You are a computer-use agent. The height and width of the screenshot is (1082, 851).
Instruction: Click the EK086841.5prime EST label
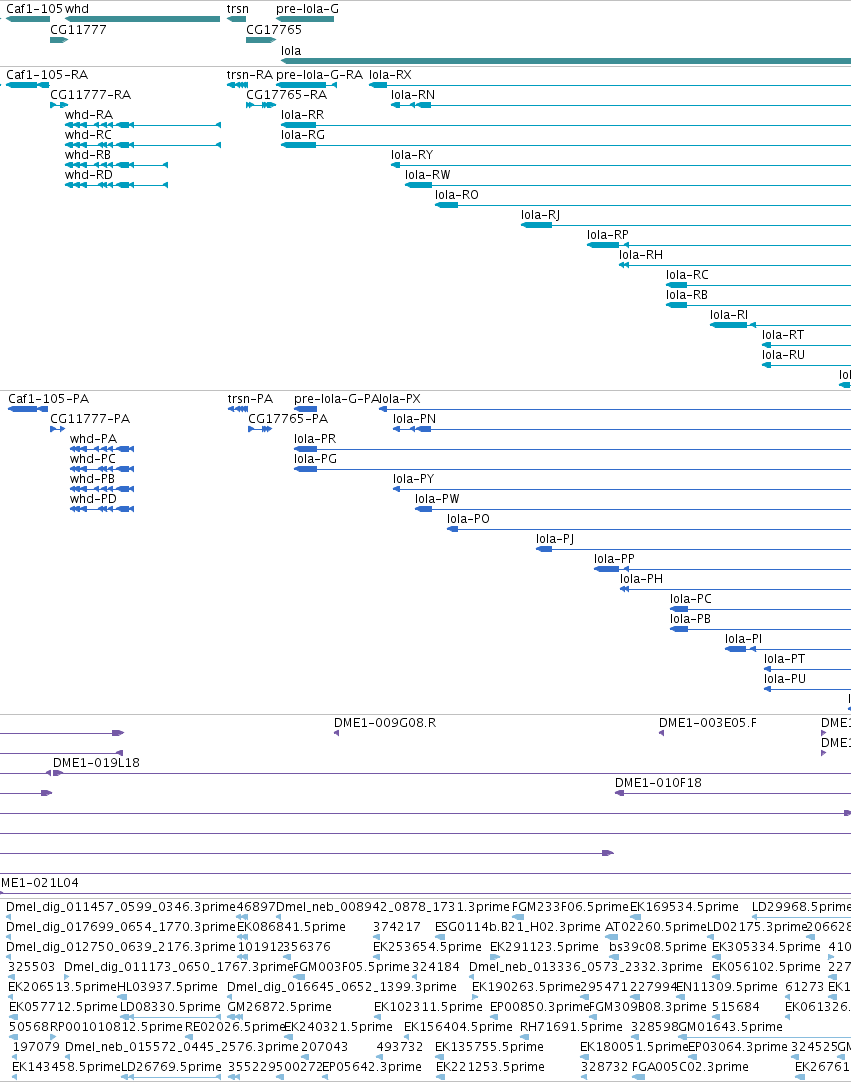pyautogui.click(x=291, y=927)
